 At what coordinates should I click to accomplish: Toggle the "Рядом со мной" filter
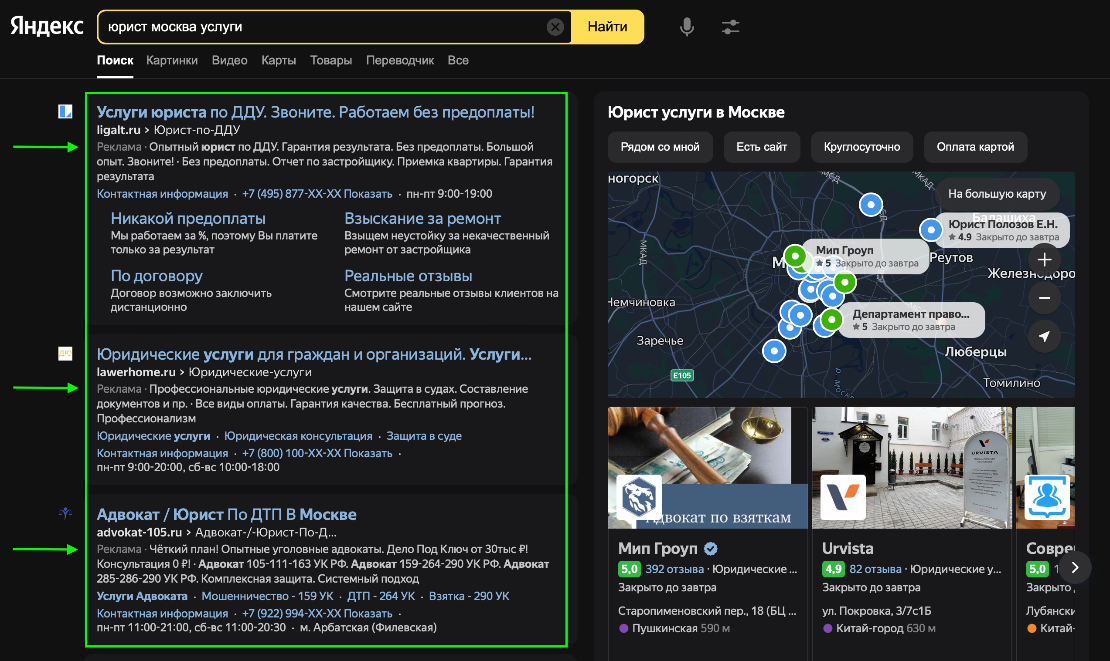click(660, 147)
